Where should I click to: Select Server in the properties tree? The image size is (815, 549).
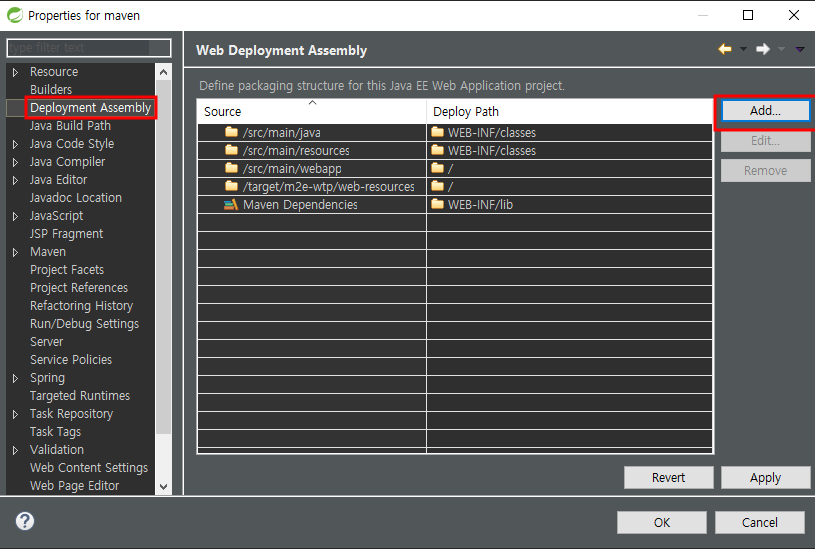47,342
